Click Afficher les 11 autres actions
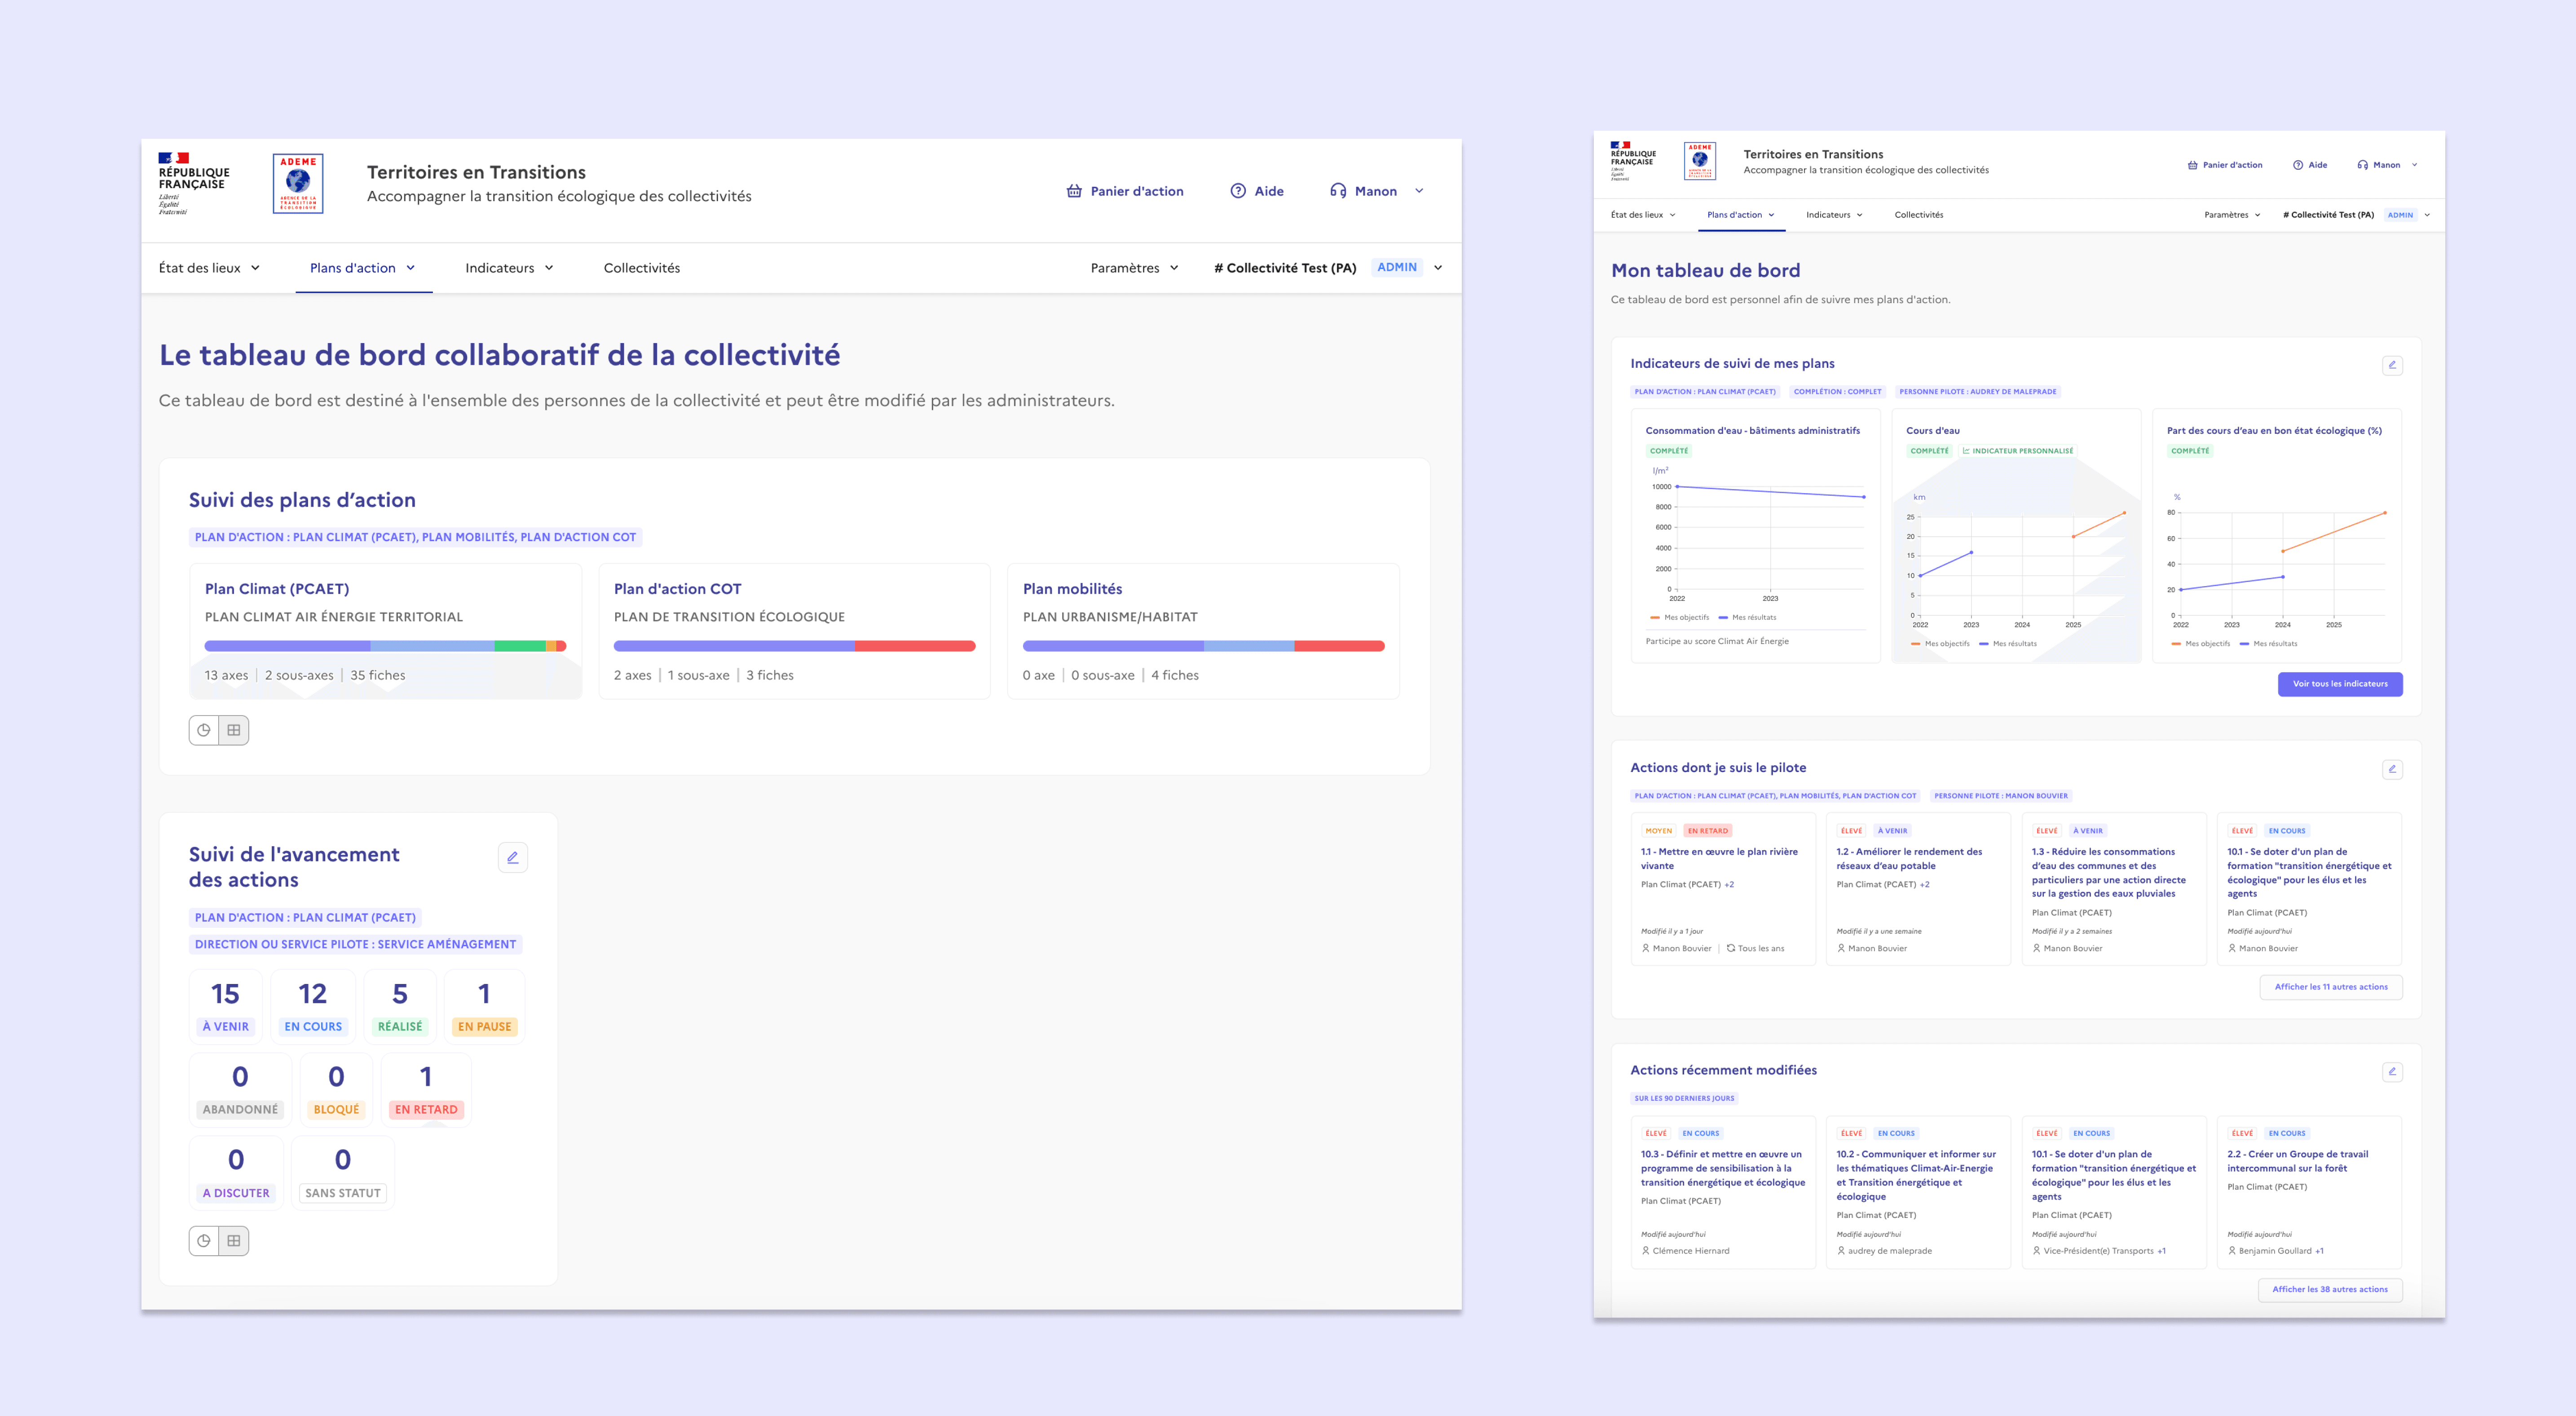2576x1416 pixels. point(2331,987)
